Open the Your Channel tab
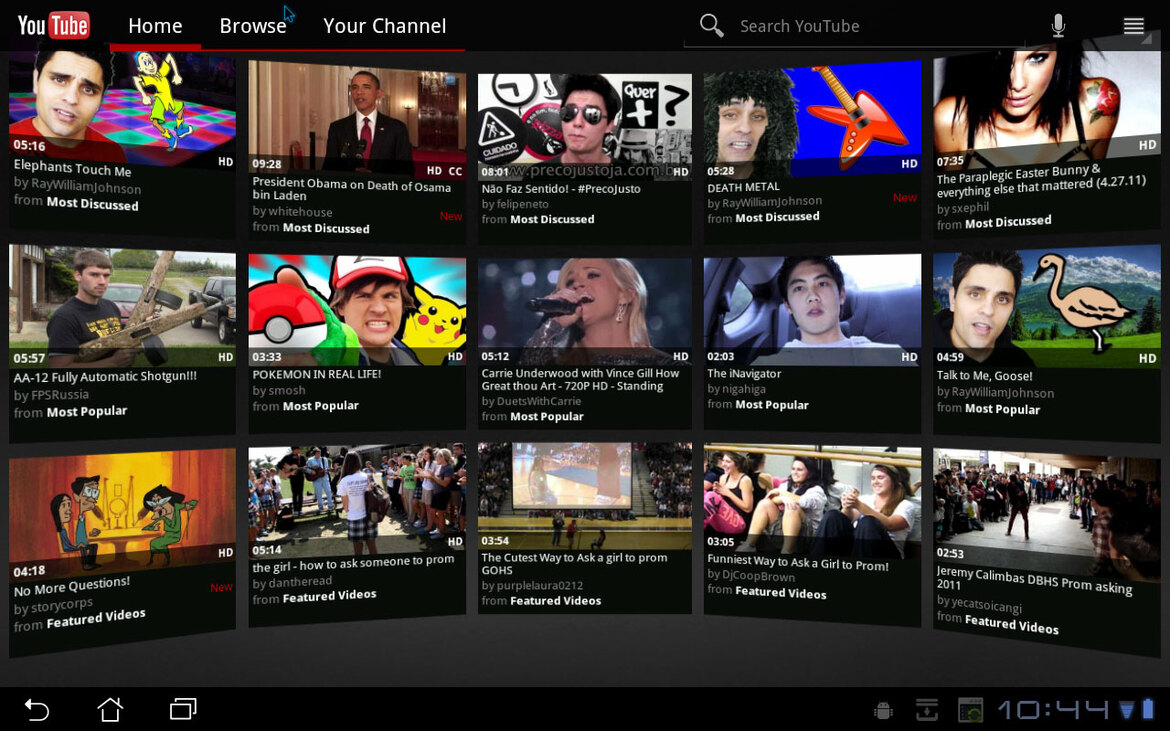 (384, 26)
